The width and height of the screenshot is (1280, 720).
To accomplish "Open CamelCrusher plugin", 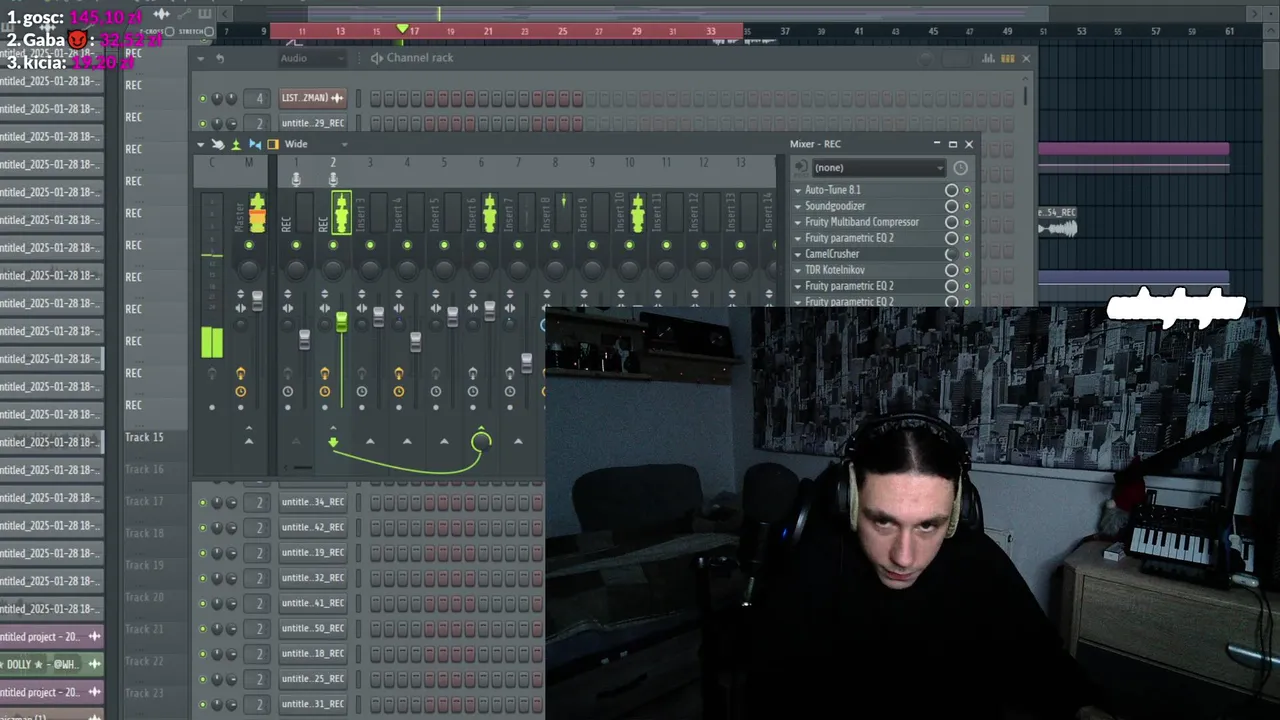I will [832, 254].
